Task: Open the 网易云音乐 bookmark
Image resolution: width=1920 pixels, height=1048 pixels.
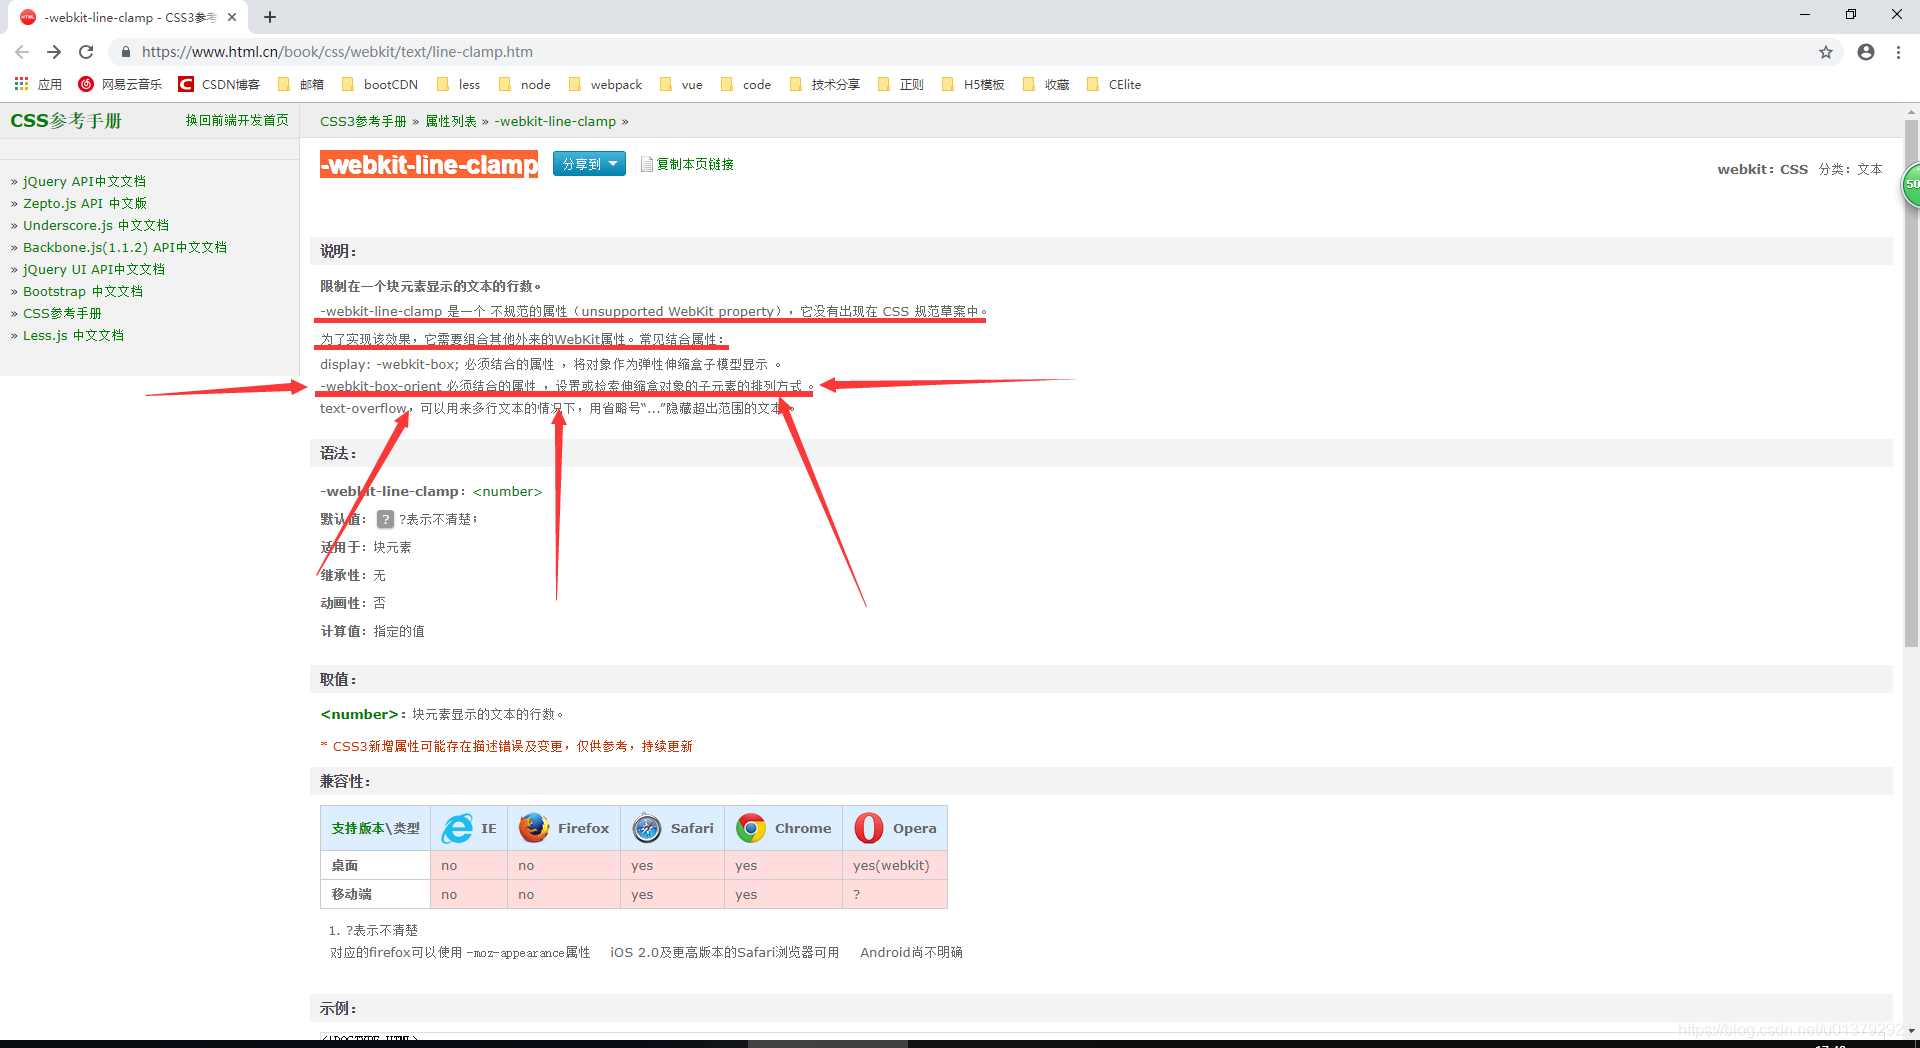Action: pos(120,84)
